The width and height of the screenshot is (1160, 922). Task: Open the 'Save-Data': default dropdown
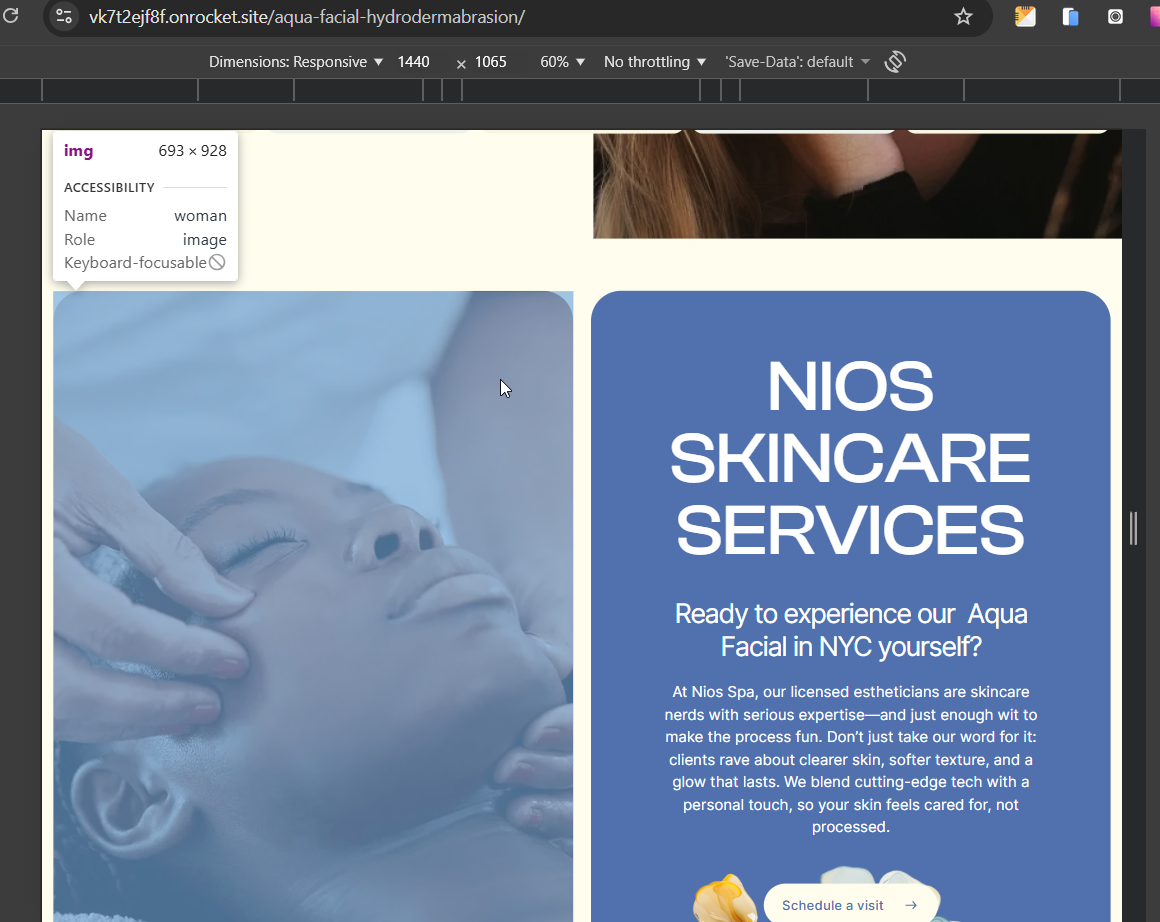pos(797,62)
